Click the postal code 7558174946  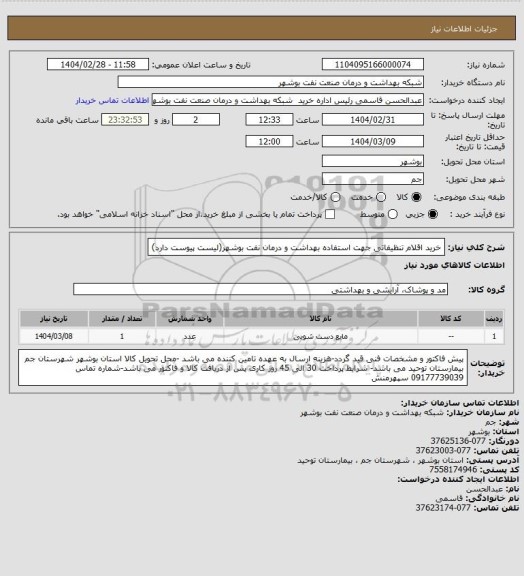click(x=453, y=469)
